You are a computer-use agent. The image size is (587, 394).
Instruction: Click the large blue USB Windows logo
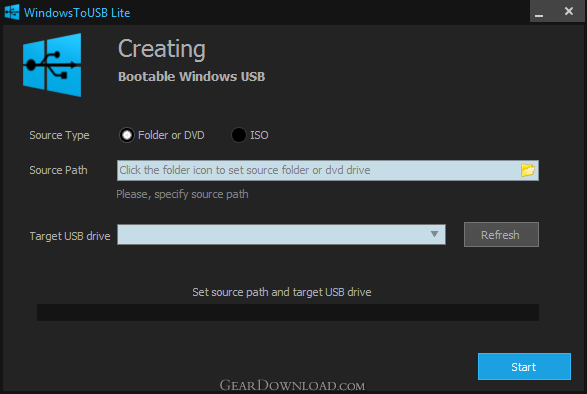52,65
